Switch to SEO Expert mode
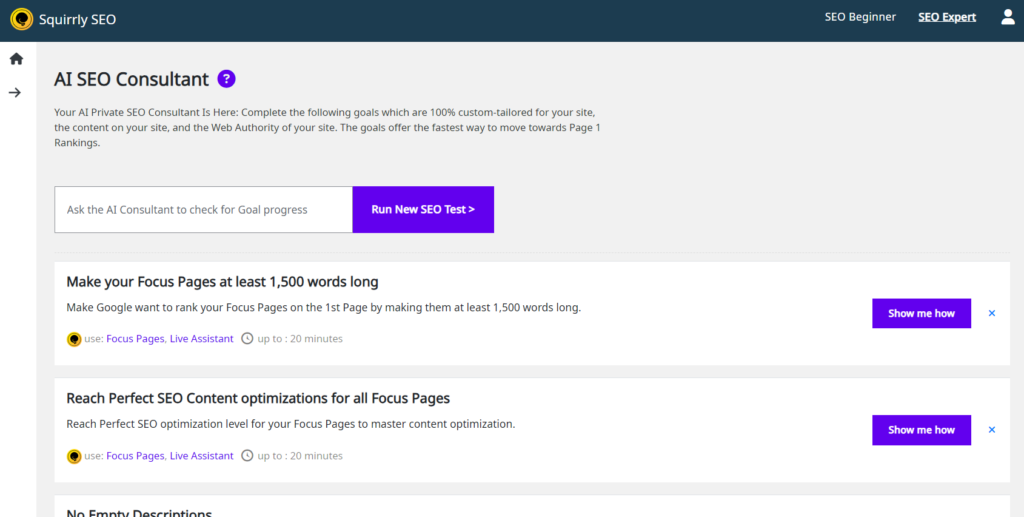 pos(947,17)
